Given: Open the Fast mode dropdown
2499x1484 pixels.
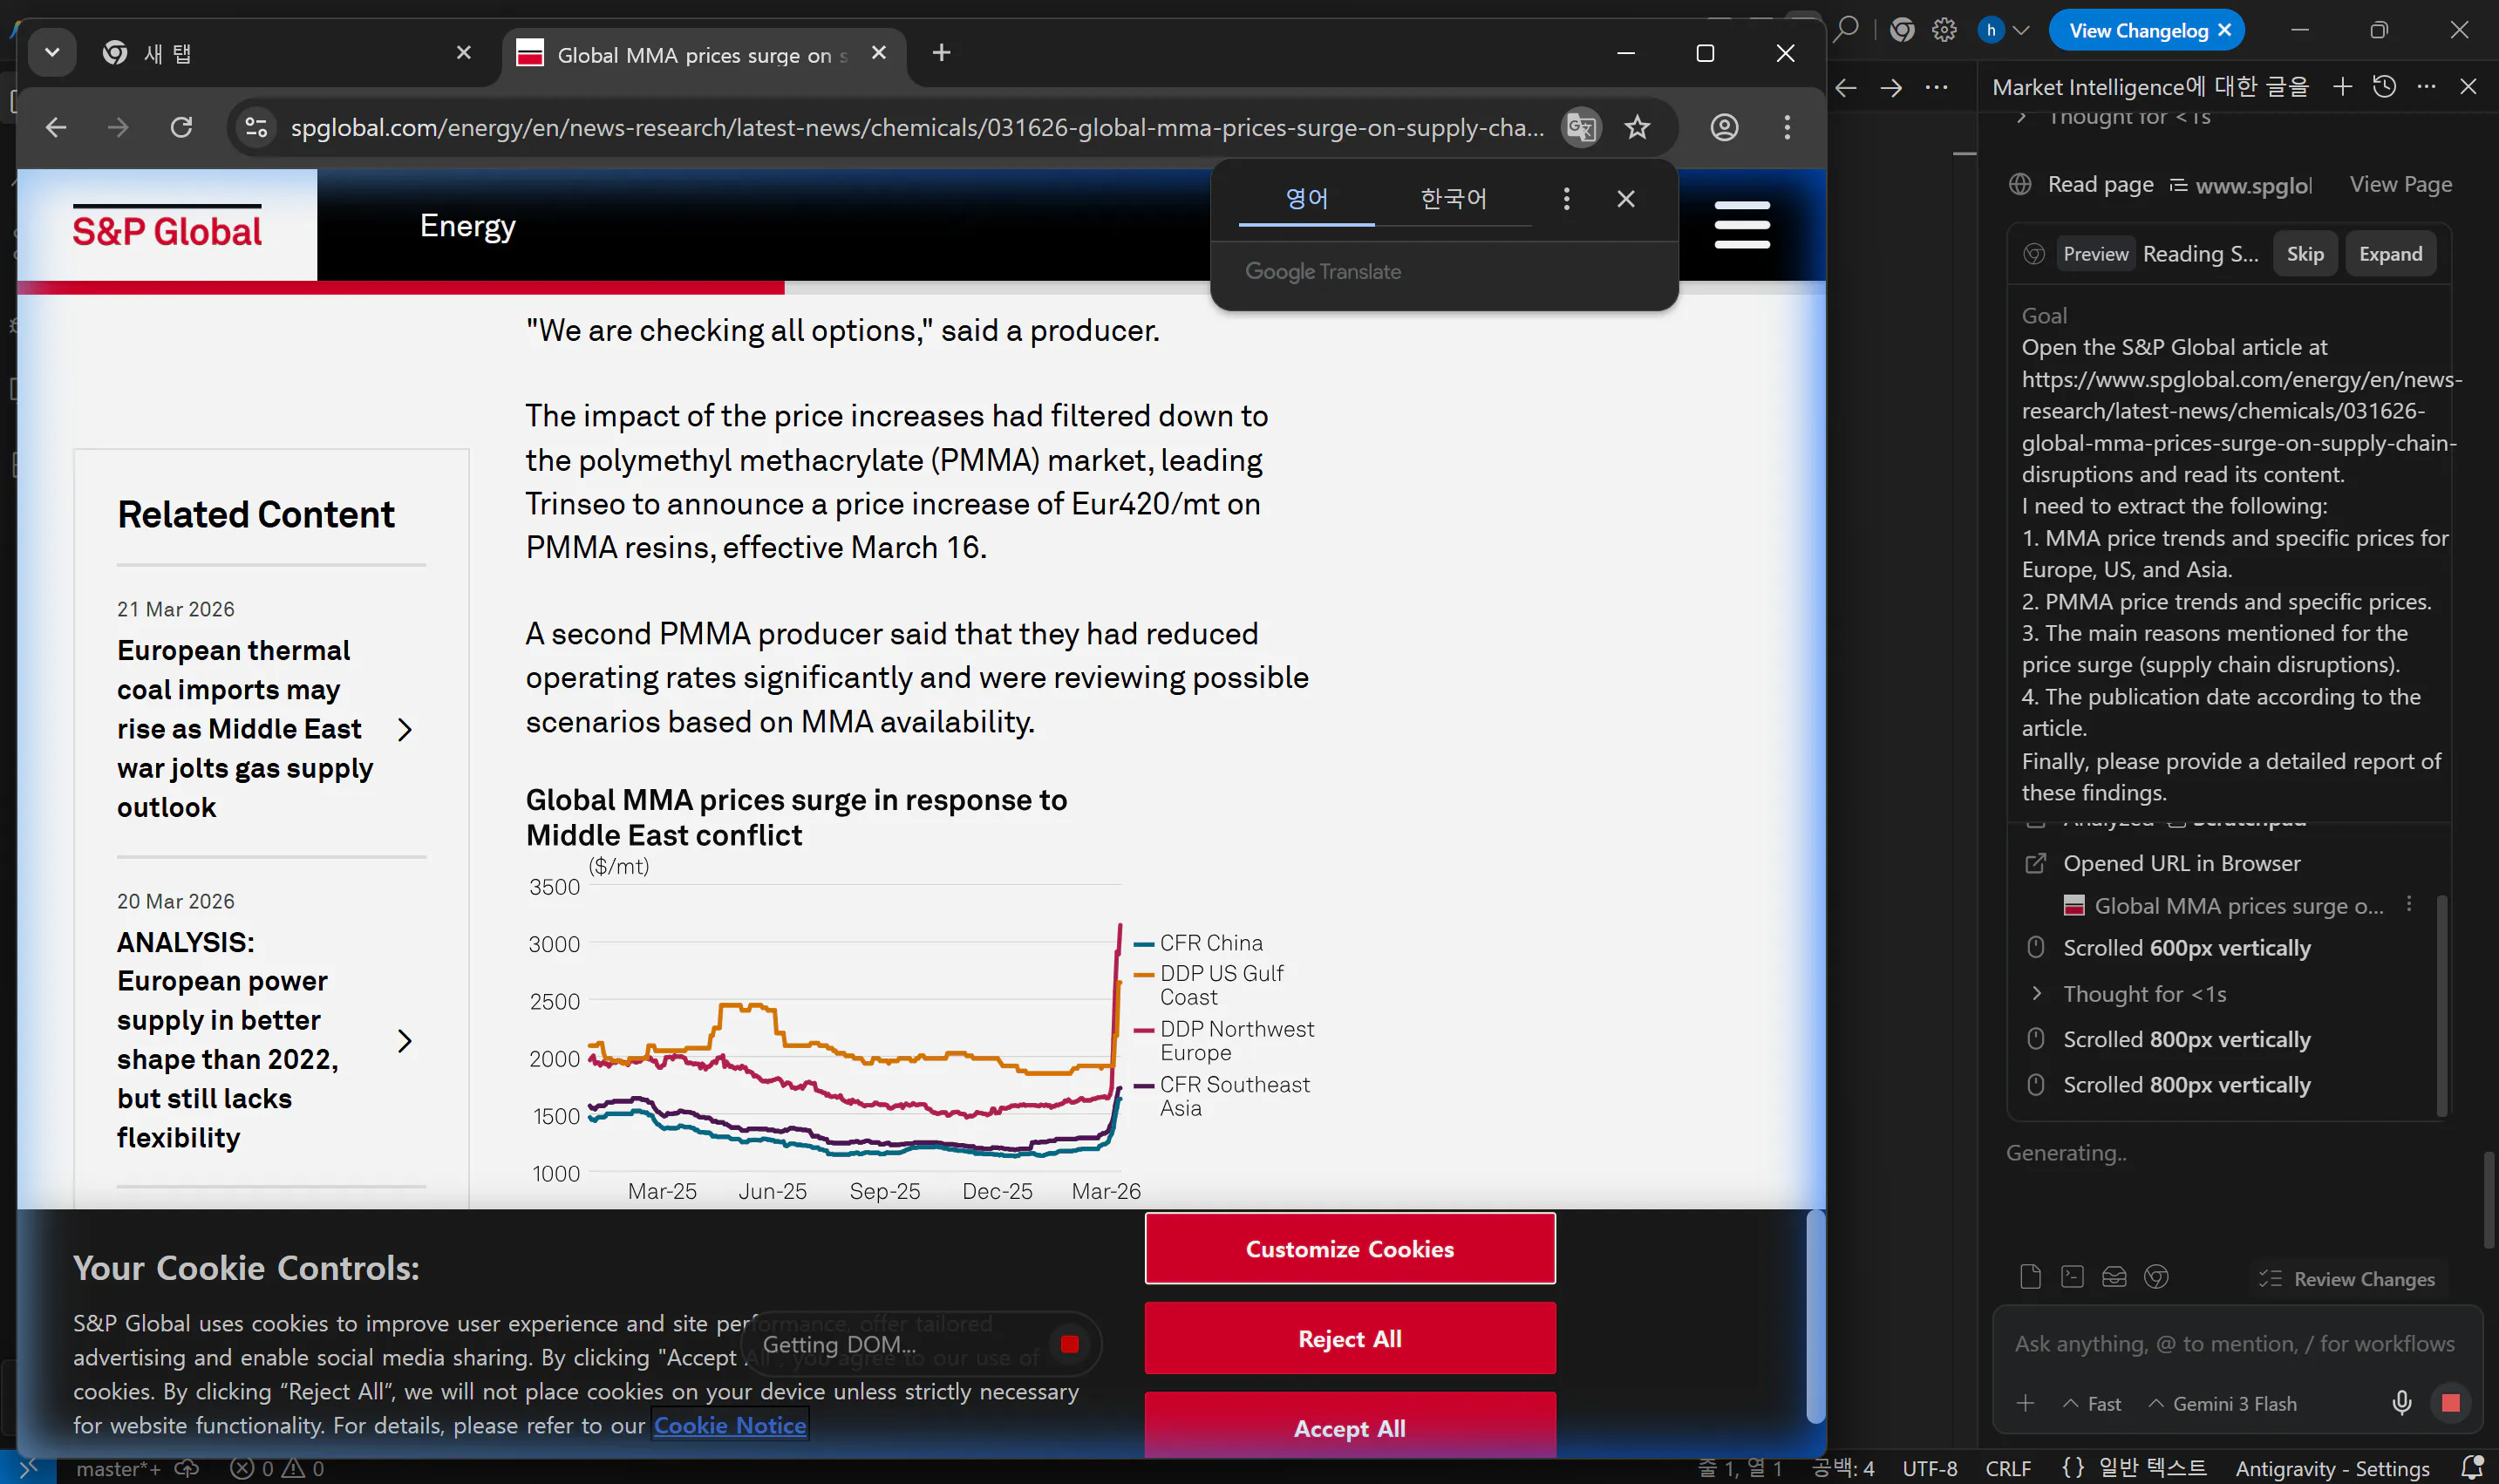Looking at the screenshot, I should (x=2092, y=1403).
